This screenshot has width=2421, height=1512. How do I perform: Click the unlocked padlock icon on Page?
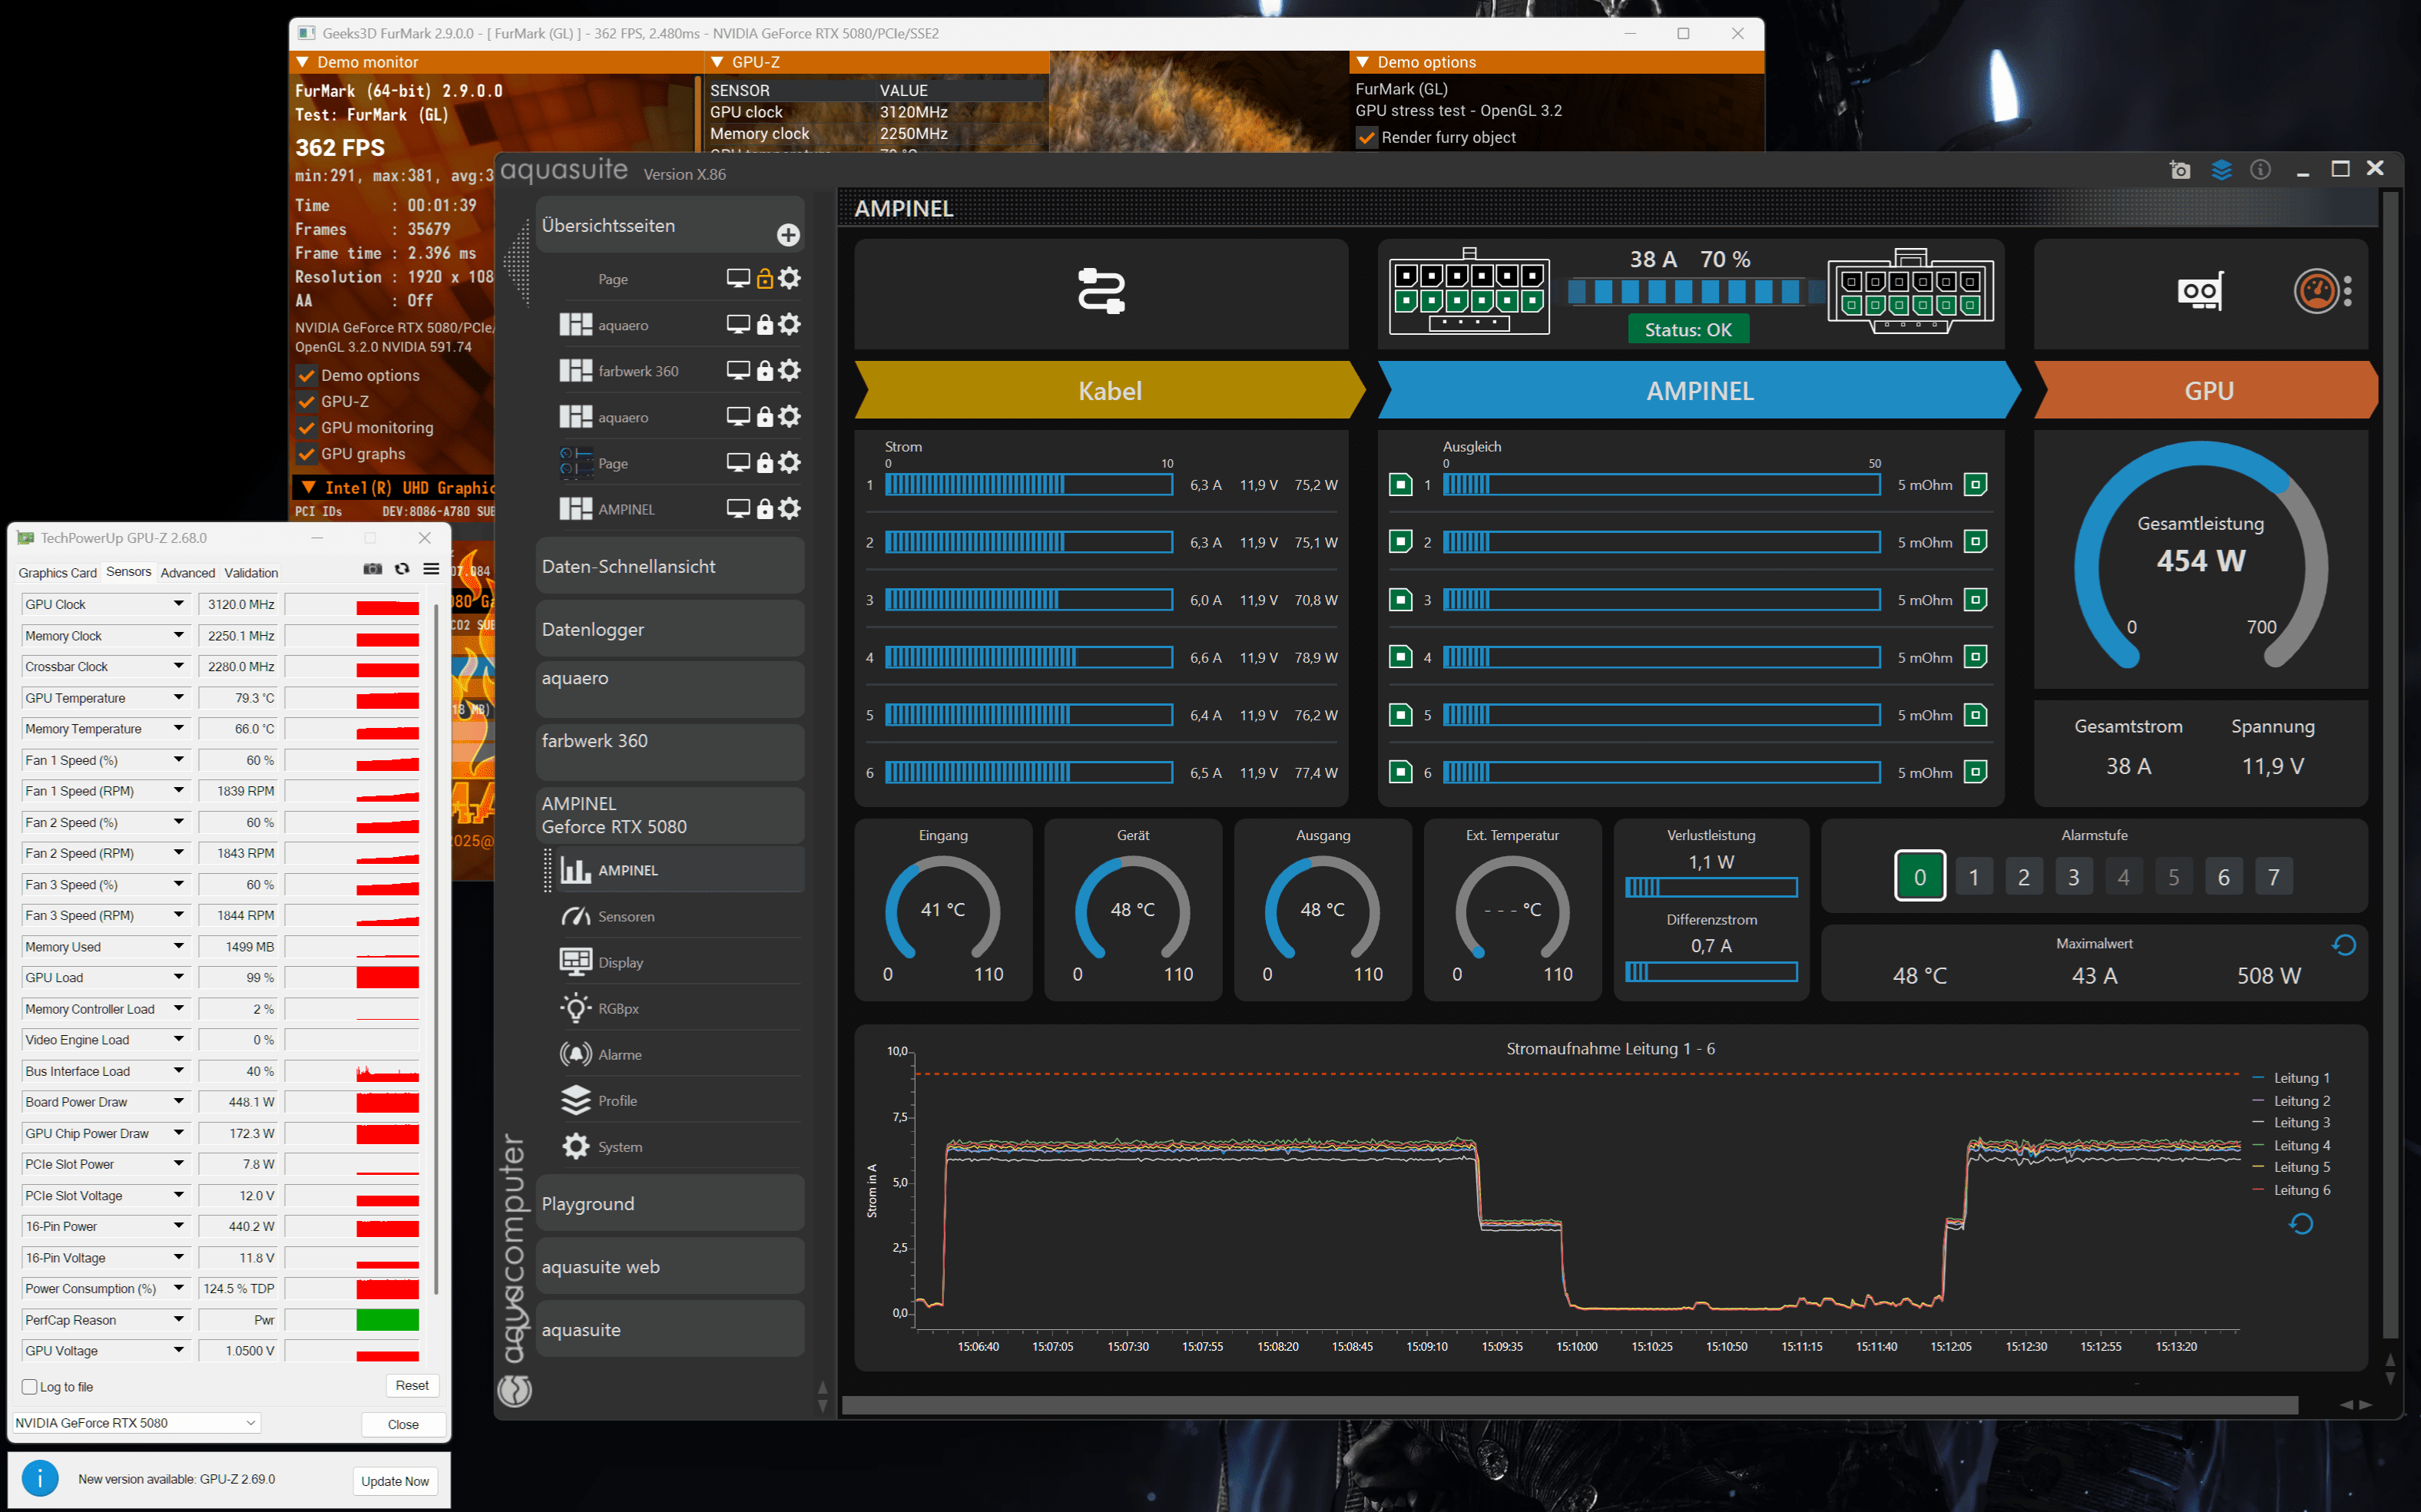point(764,279)
